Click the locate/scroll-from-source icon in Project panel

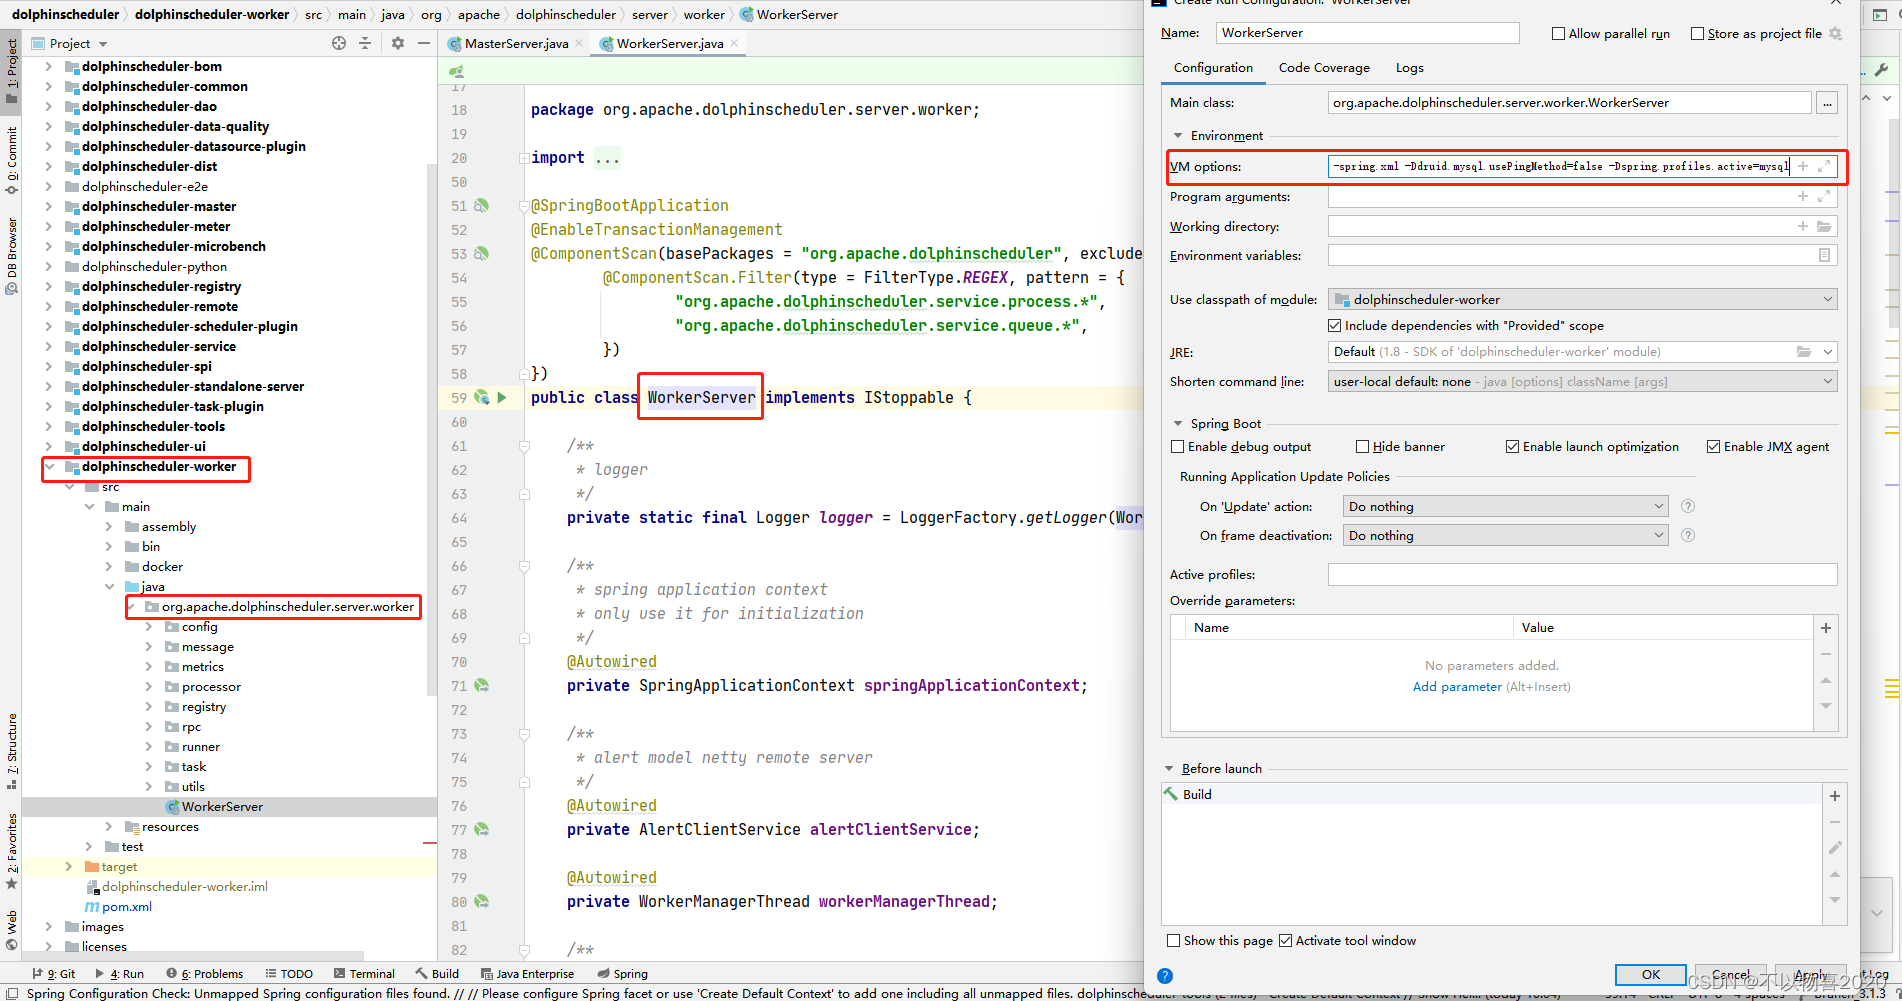339,43
